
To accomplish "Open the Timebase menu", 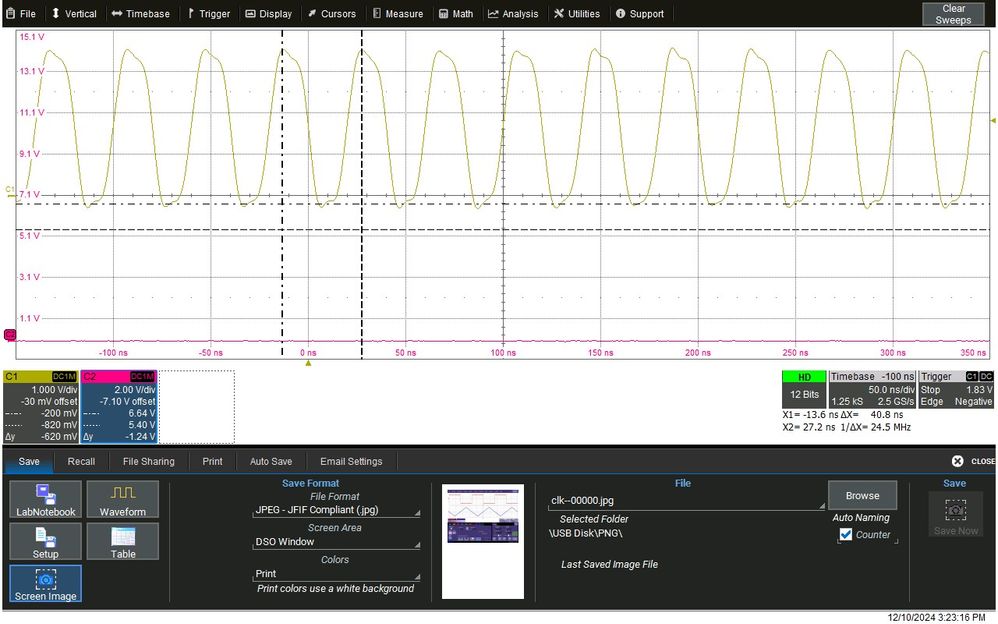I will tap(141, 13).
